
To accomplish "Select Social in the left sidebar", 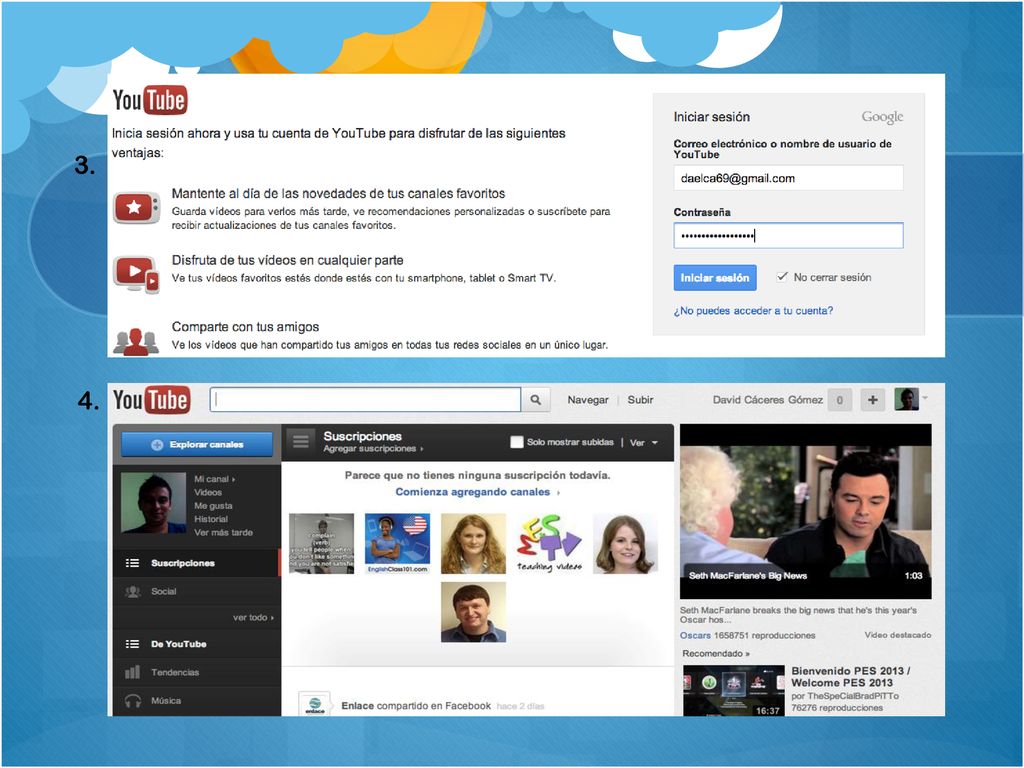I will pos(197,592).
